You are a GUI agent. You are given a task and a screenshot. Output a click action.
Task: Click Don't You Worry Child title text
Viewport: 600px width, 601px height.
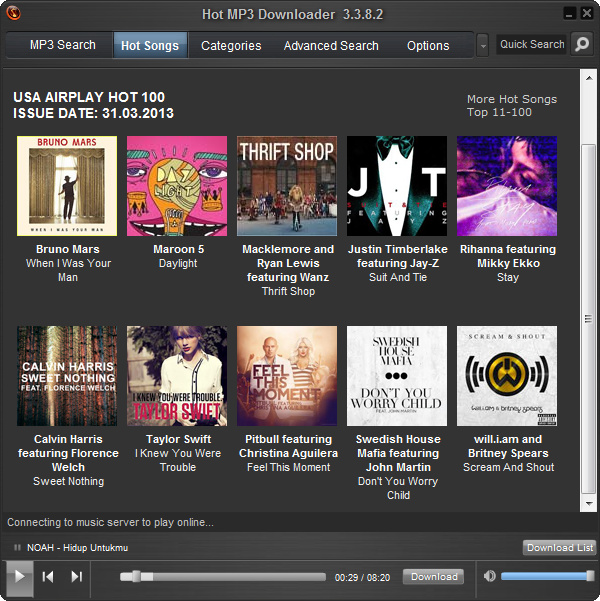click(x=398, y=488)
